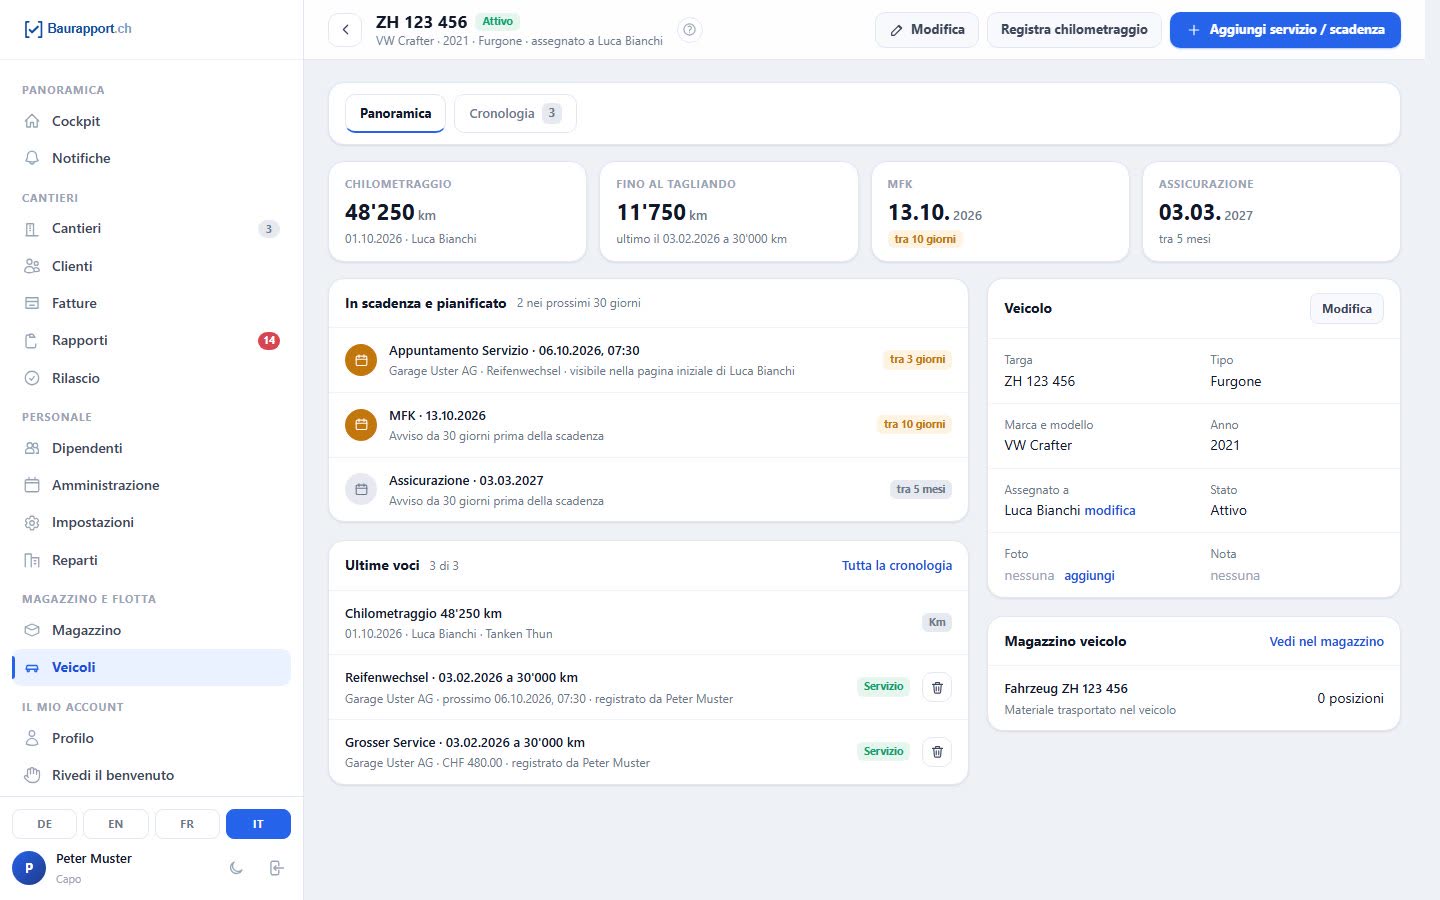The height and width of the screenshot is (900, 1440).
Task: Go back using the chevron arrow button
Action: [x=345, y=30]
